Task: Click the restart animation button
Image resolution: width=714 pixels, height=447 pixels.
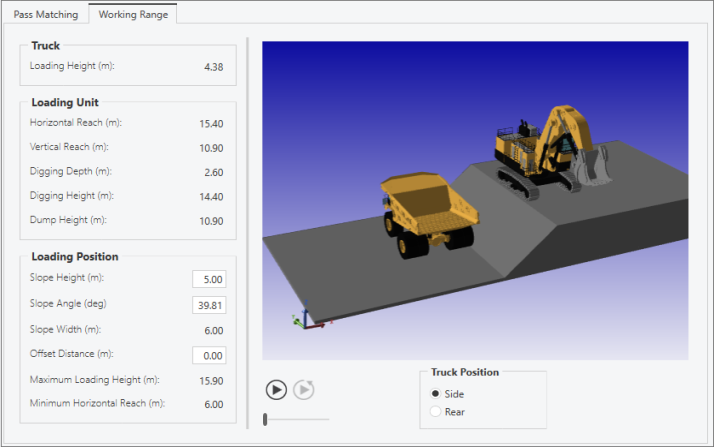Action: pyautogui.click(x=304, y=390)
